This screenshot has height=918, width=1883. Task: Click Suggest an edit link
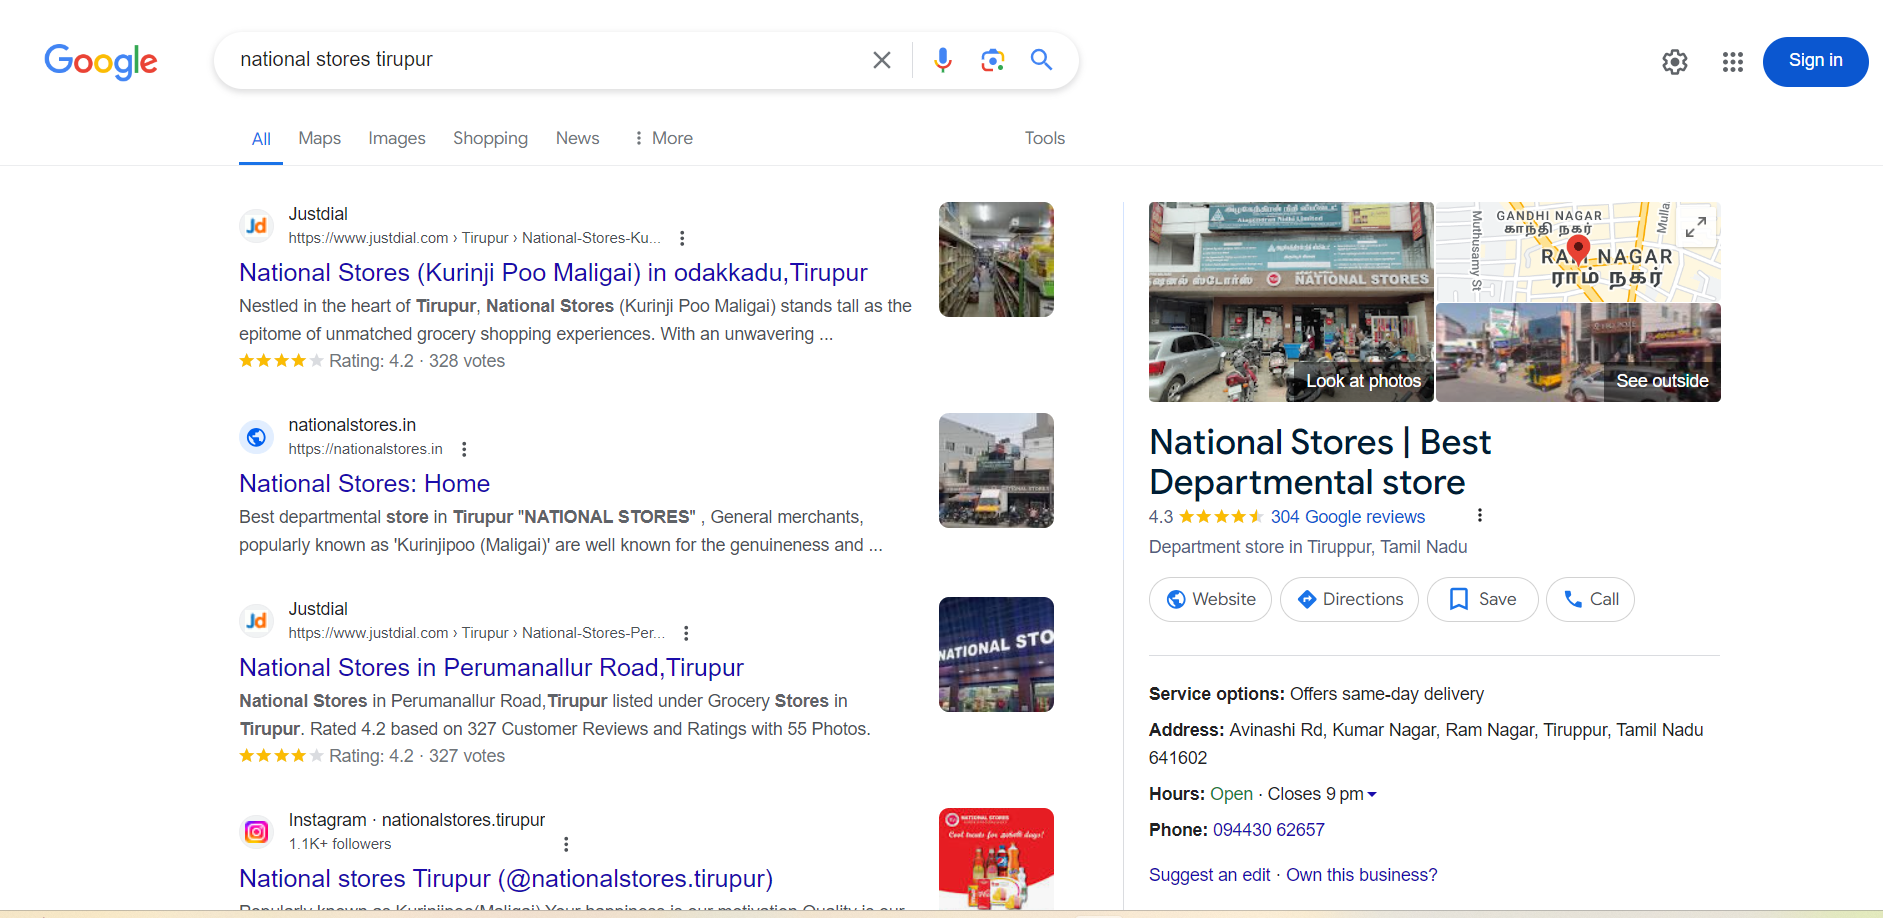(1209, 875)
